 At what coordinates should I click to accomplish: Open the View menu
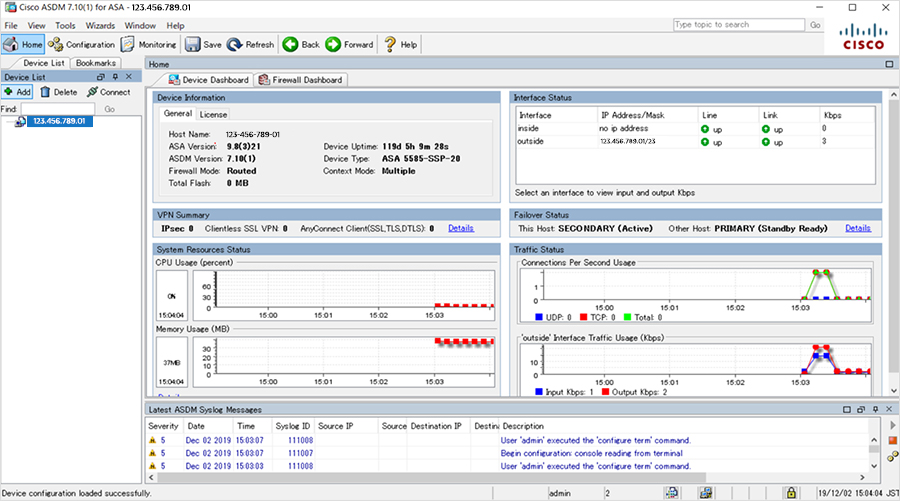[x=36, y=25]
